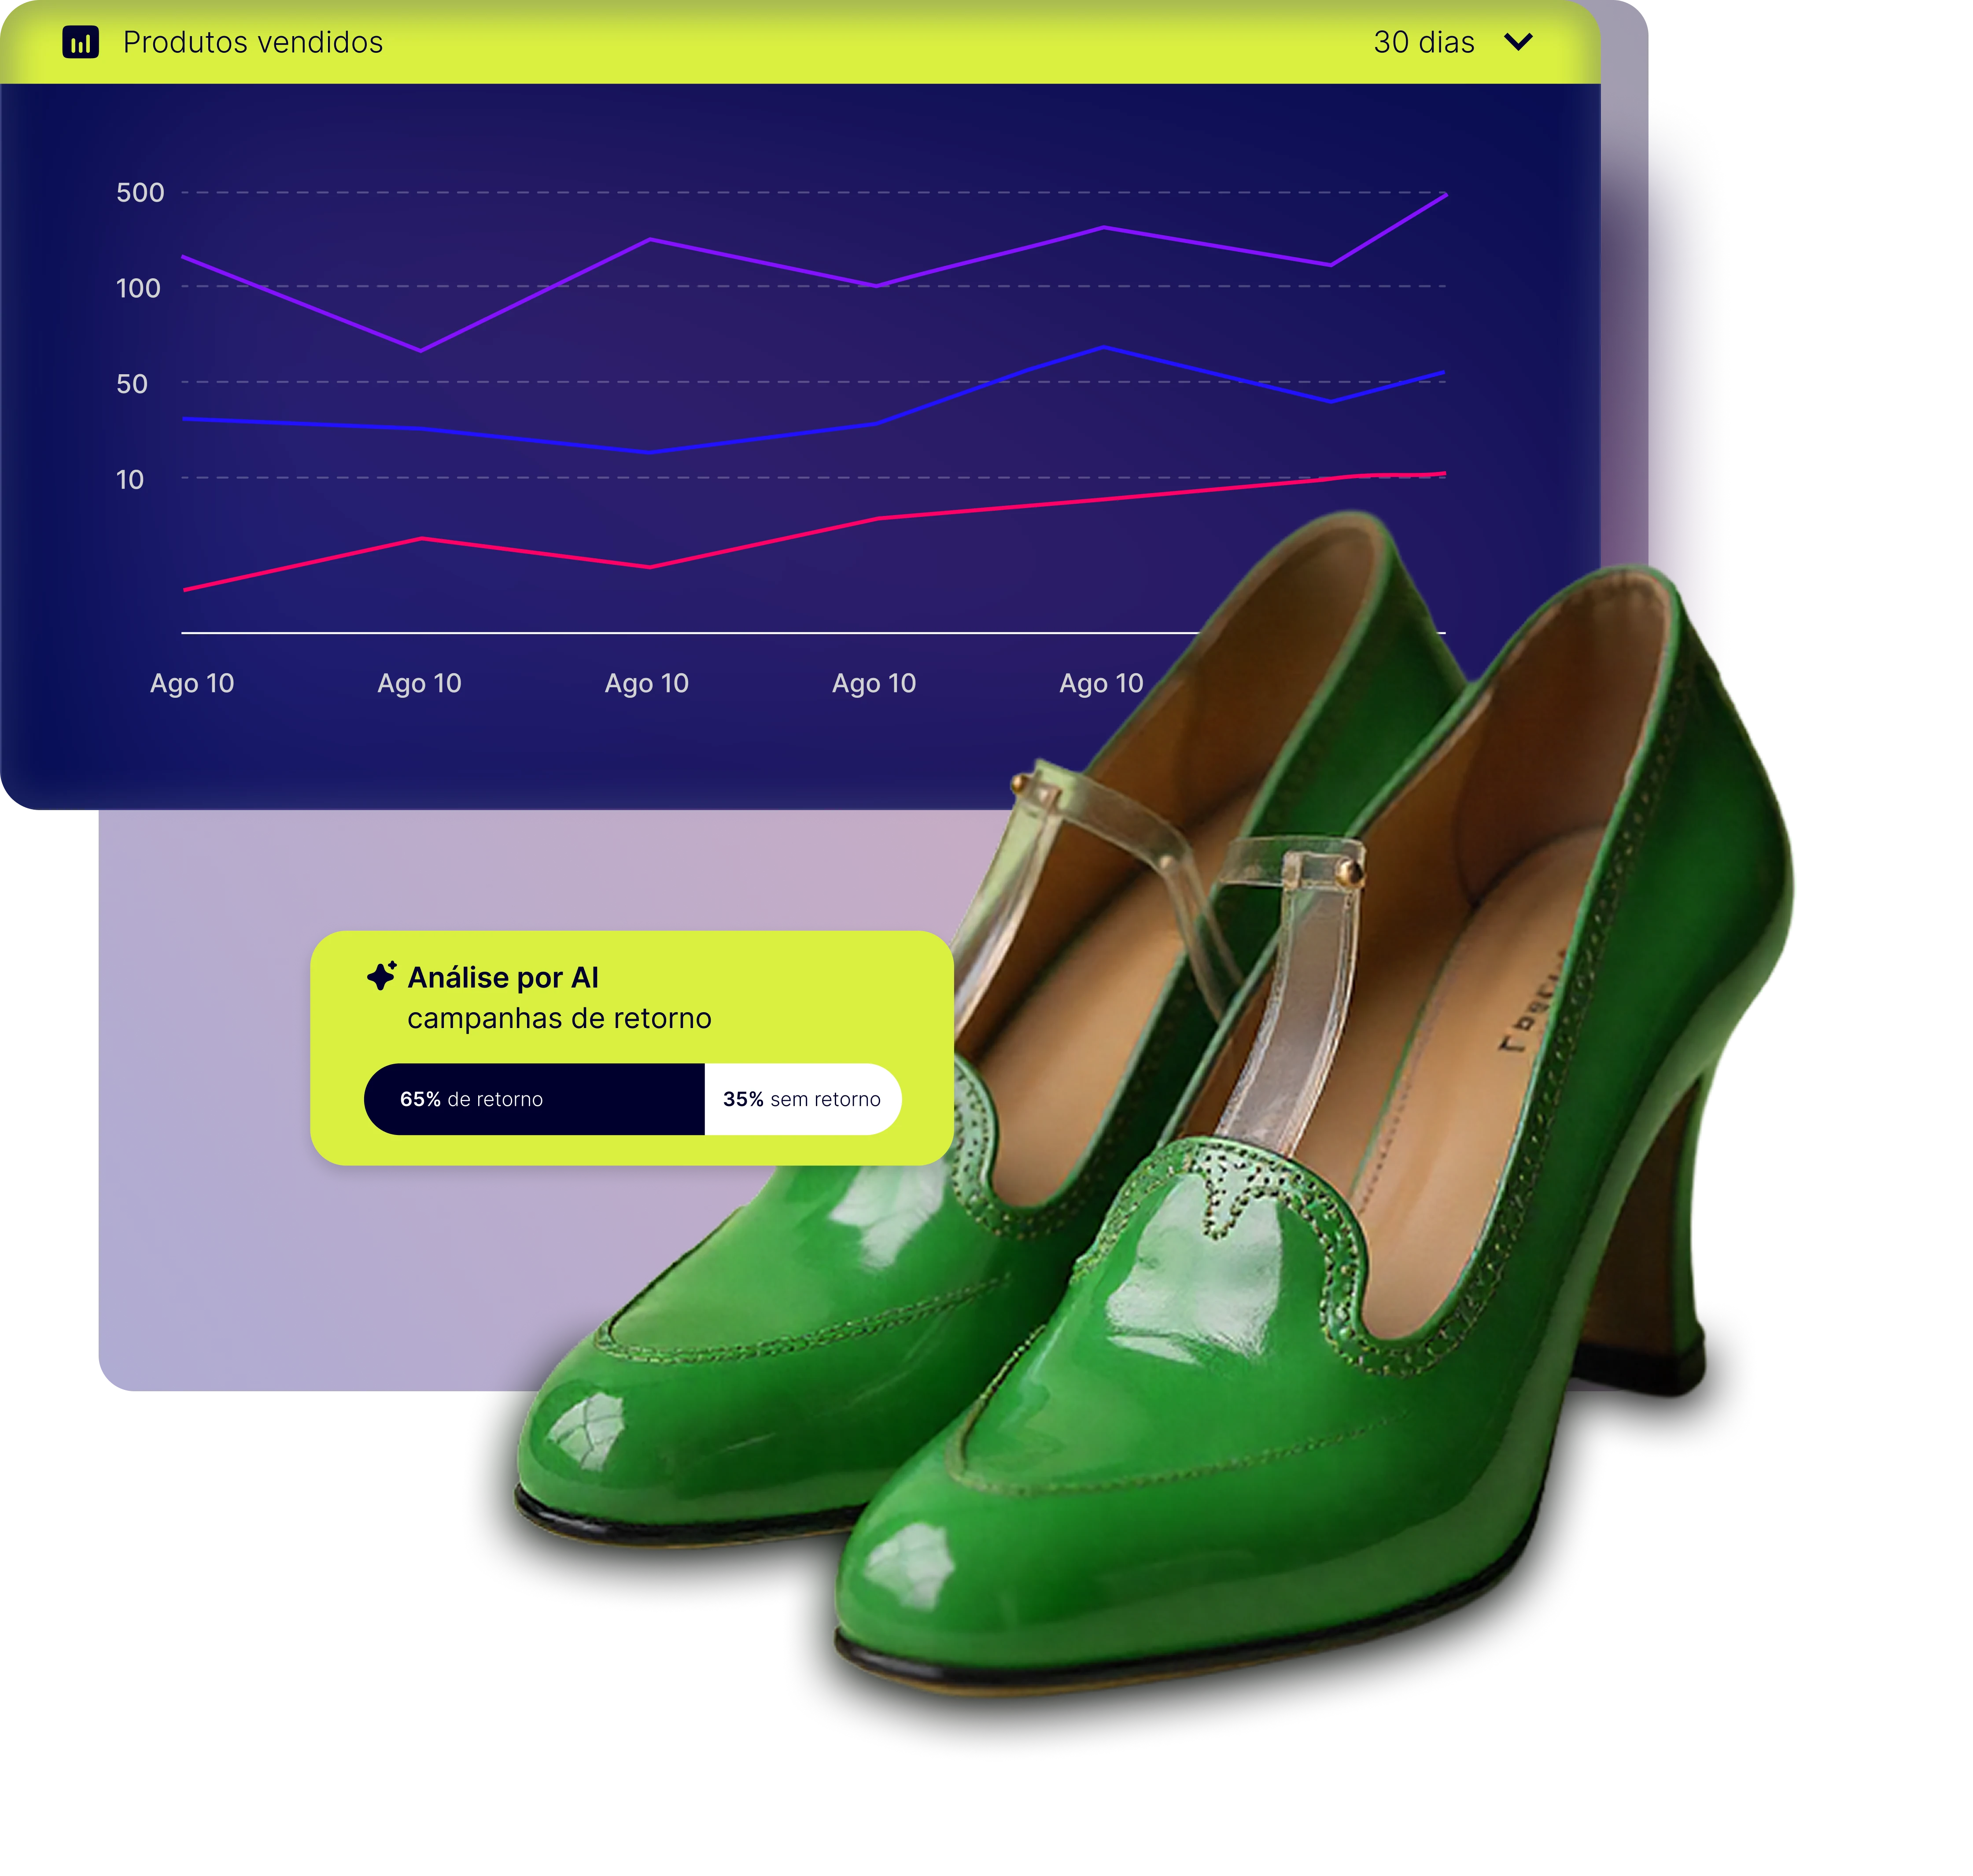Screen dimensions: 1973x1876
Task: Click the 10 y-axis label
Action: pos(130,480)
